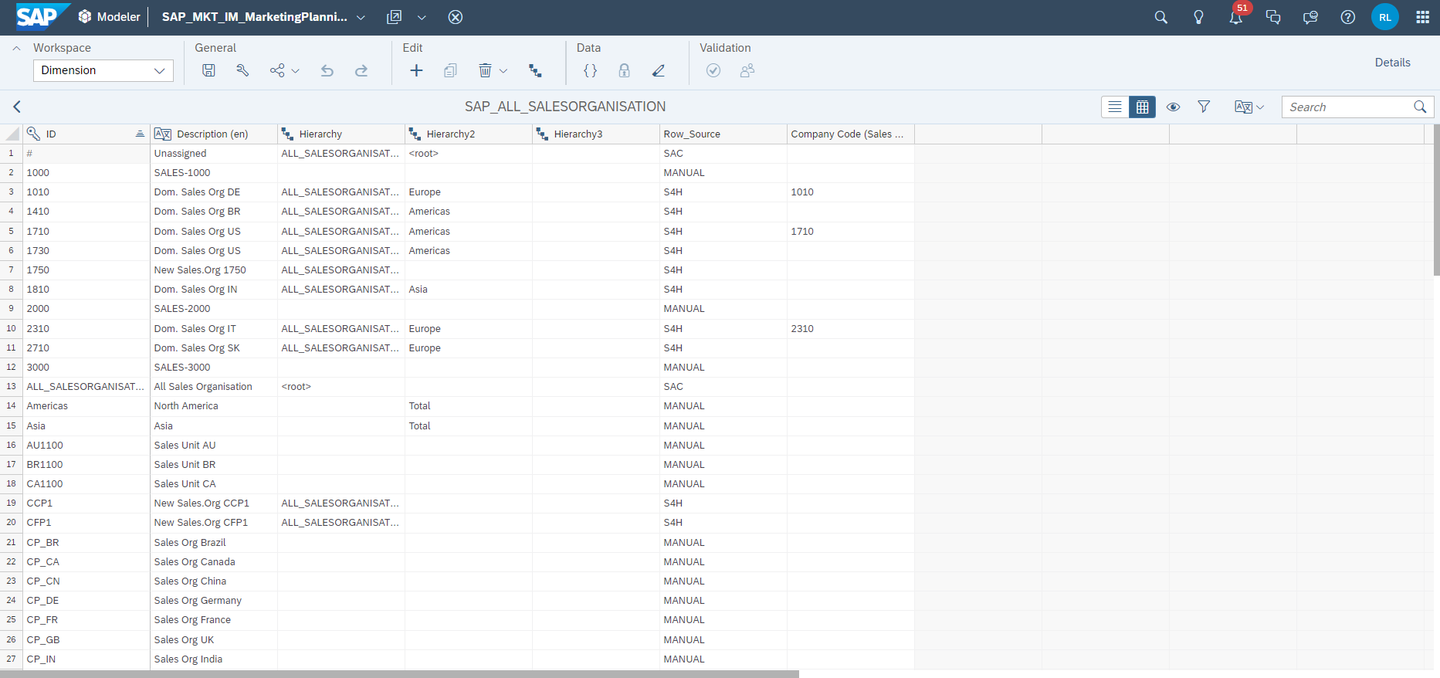Select the Description (en) column header
This screenshot has height=678, width=1440.
pos(214,134)
